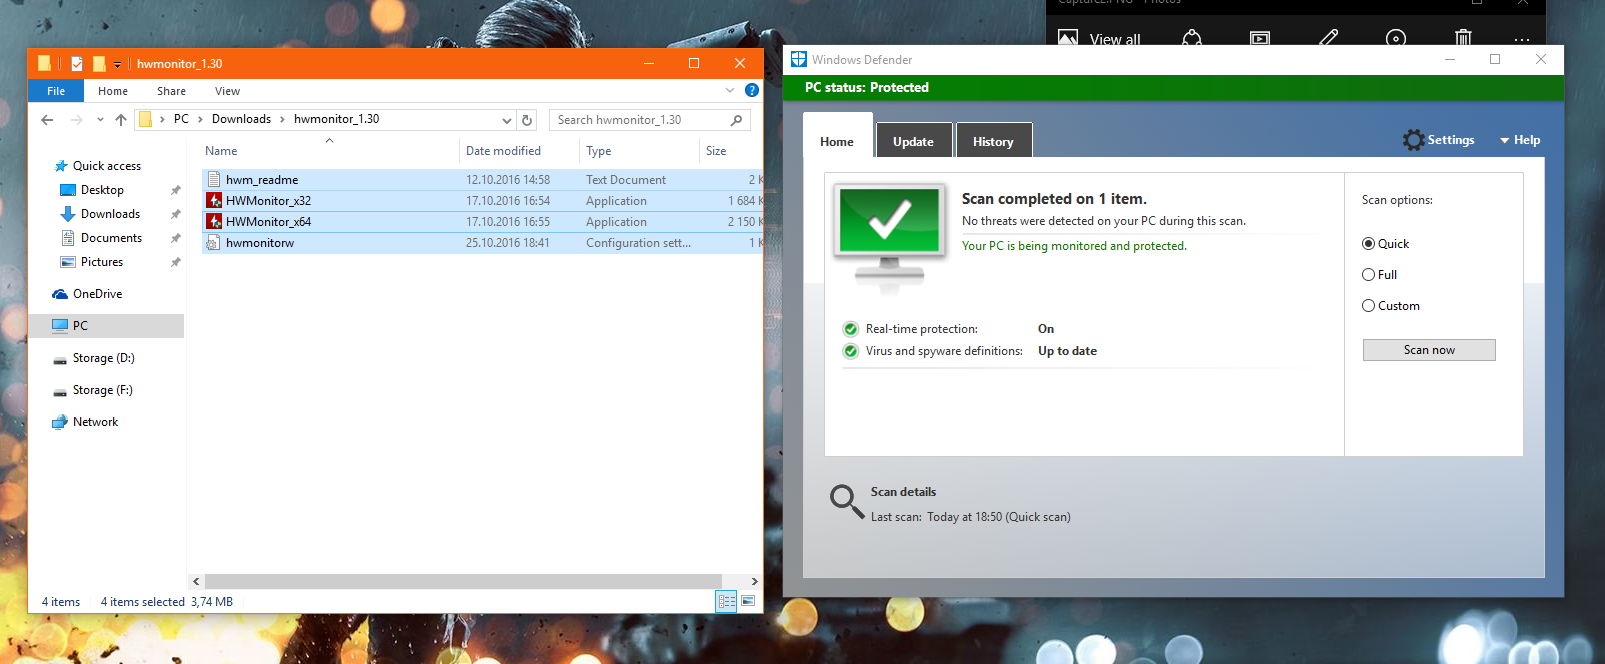Switch to large icons view layout

(x=748, y=601)
